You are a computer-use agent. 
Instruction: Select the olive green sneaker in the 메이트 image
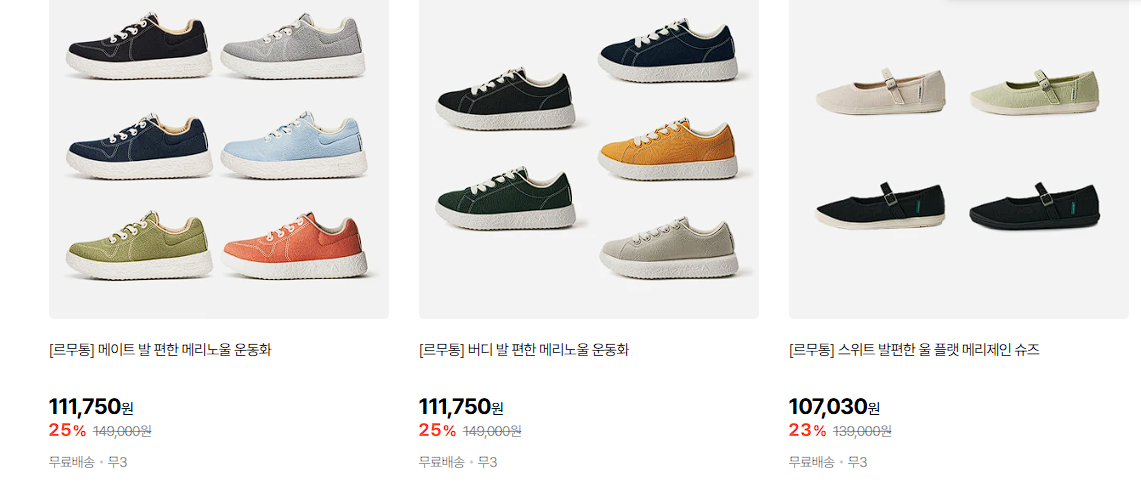coord(140,246)
